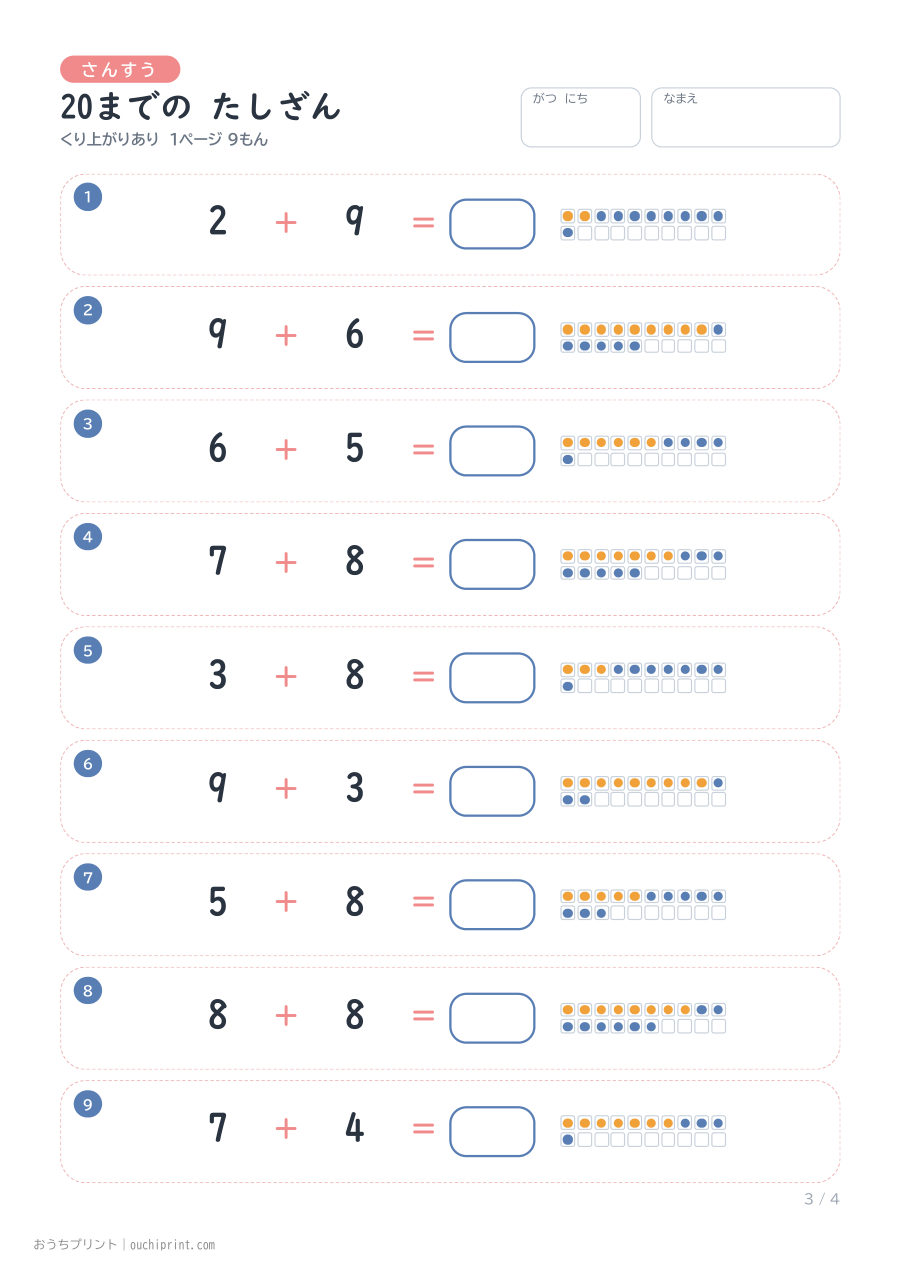Click the numbered circle badge 6

pyautogui.click(x=88, y=764)
